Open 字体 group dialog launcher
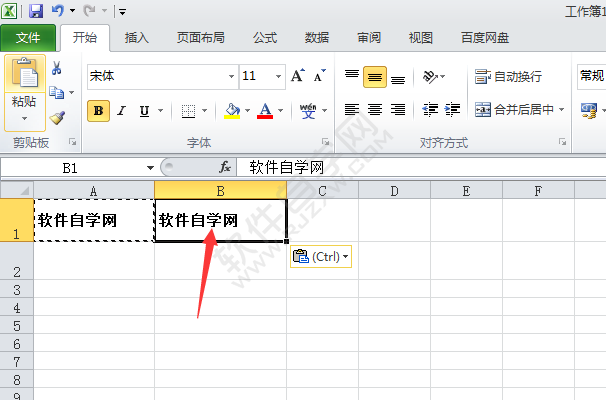 326,142
